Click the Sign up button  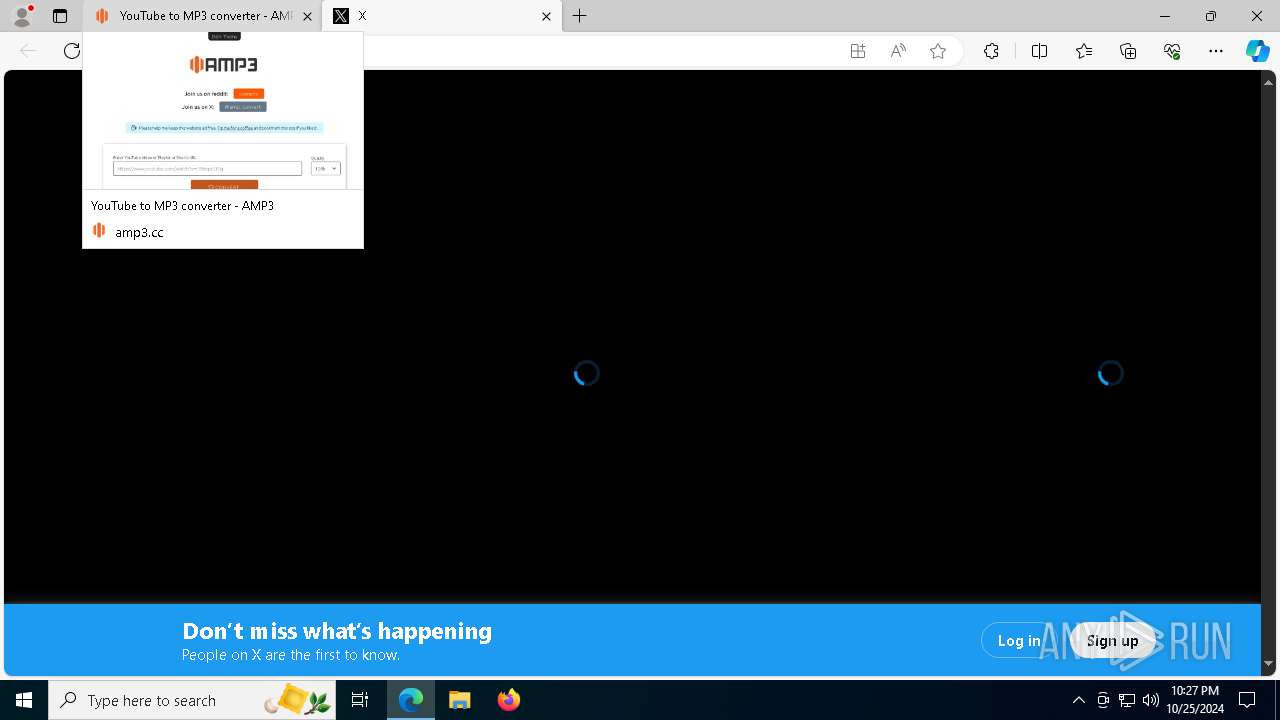(1112, 641)
